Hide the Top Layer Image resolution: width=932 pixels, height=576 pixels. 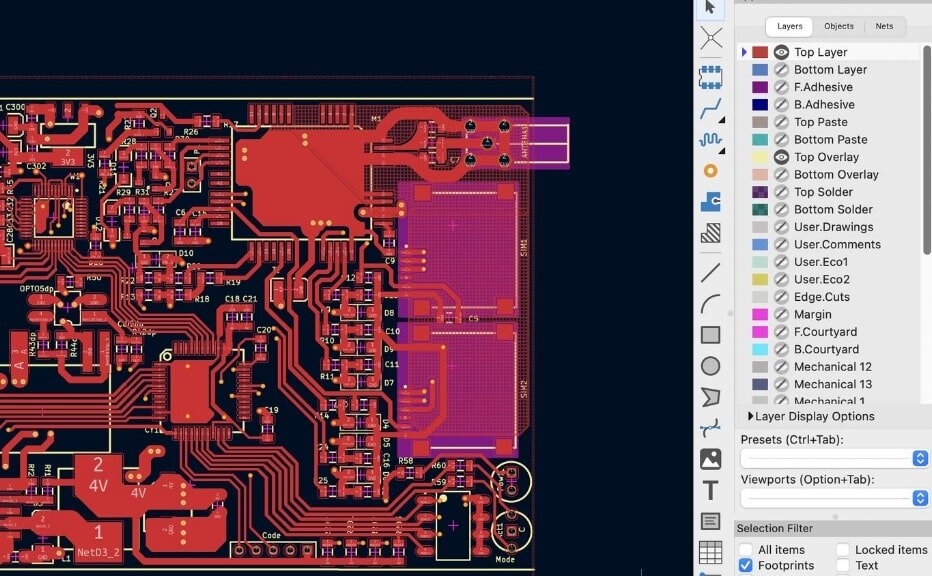point(781,51)
